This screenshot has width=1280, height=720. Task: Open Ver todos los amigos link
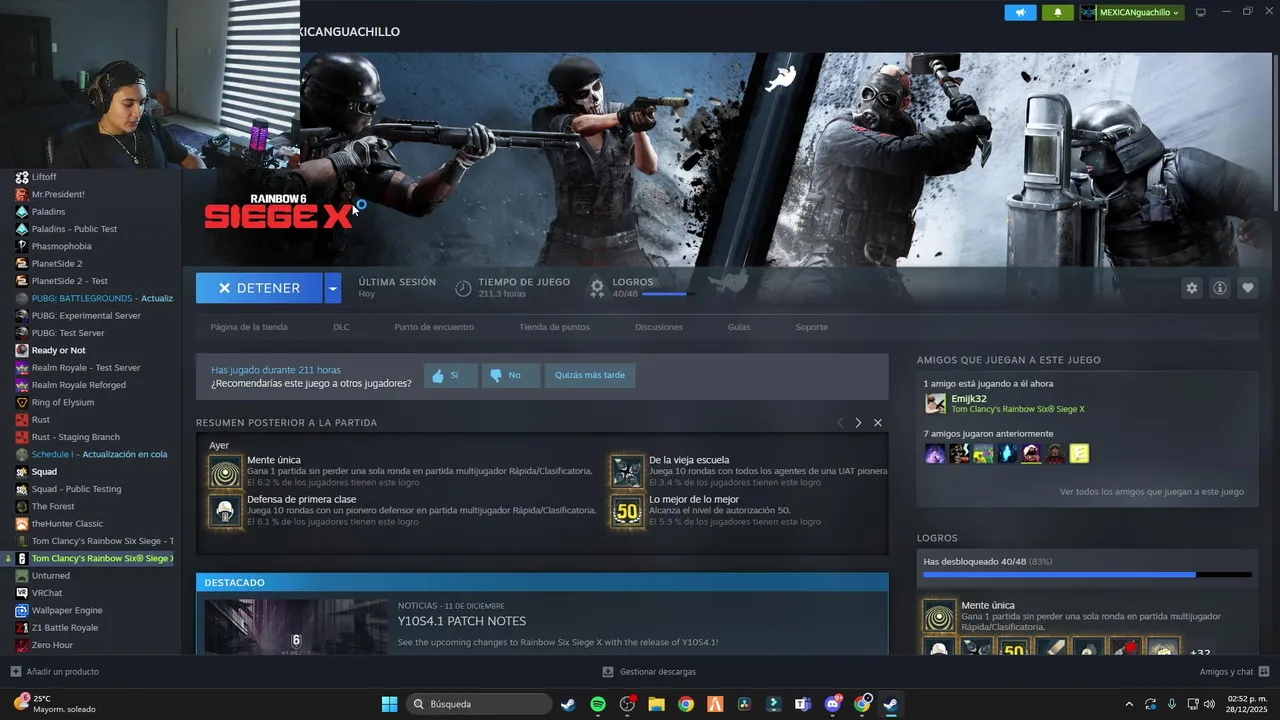tap(1152, 492)
